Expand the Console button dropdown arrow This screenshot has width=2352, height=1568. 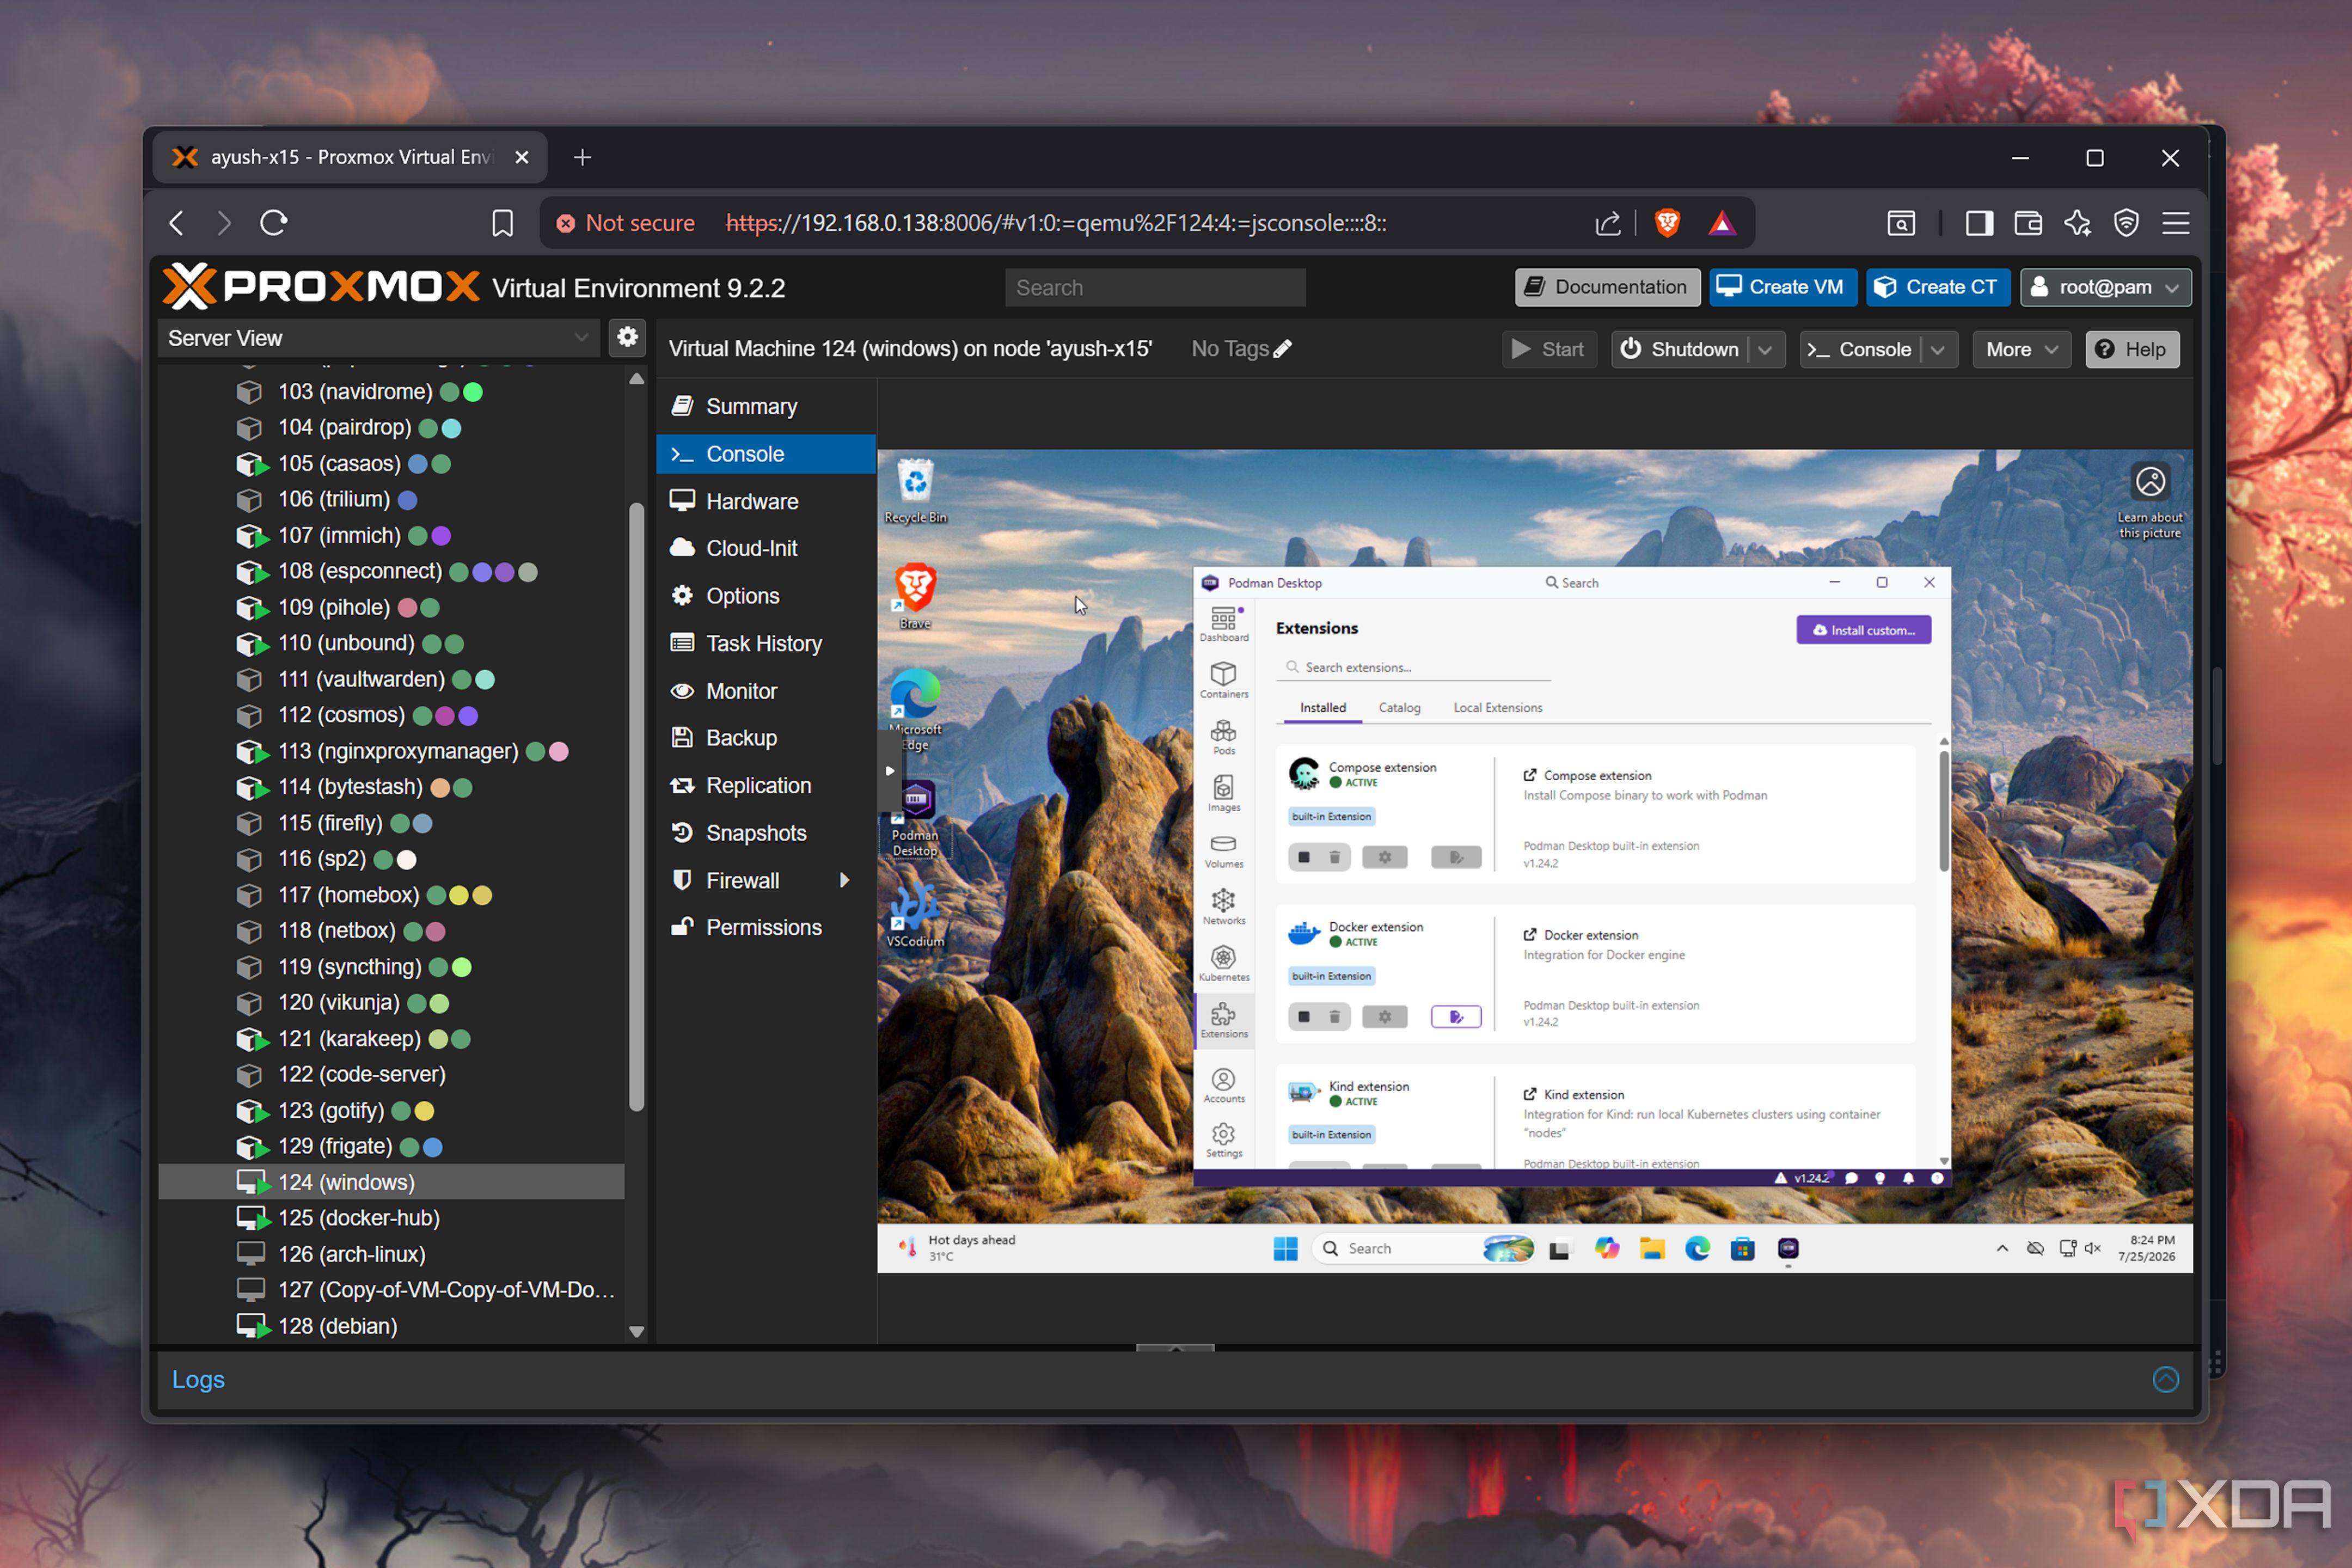pos(1938,349)
